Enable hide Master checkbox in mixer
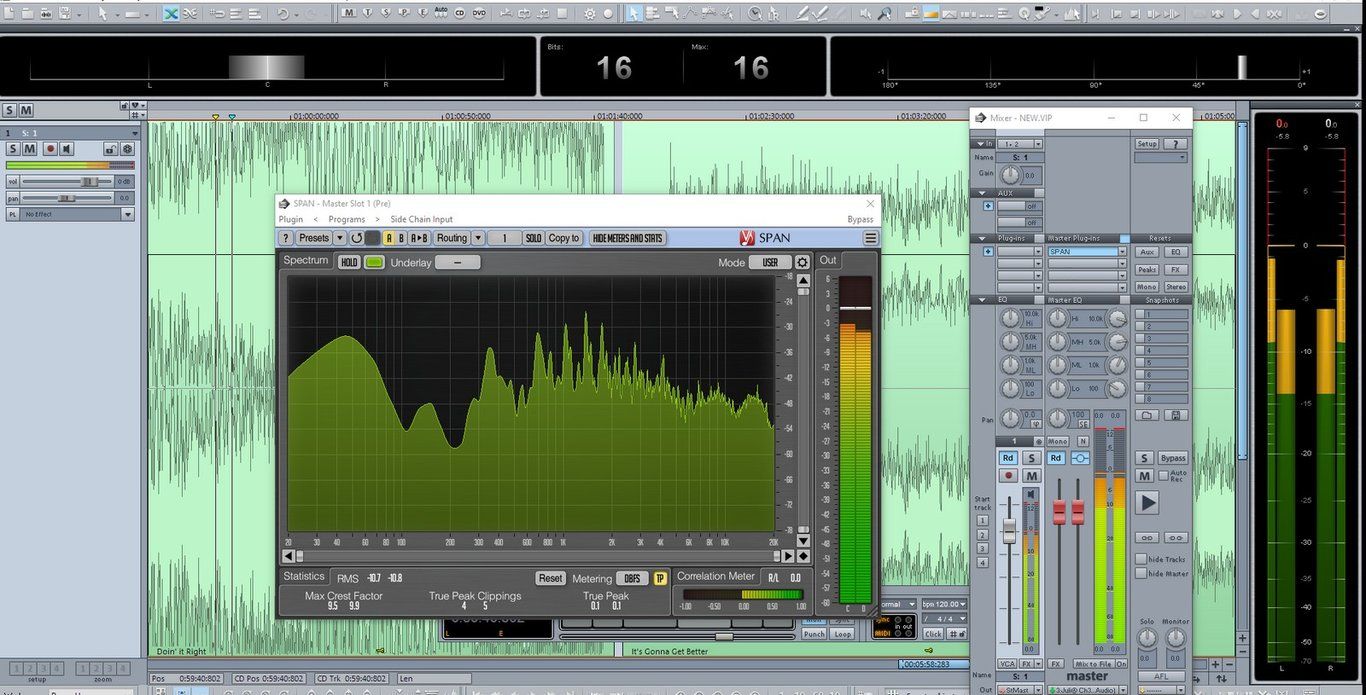 point(1141,573)
